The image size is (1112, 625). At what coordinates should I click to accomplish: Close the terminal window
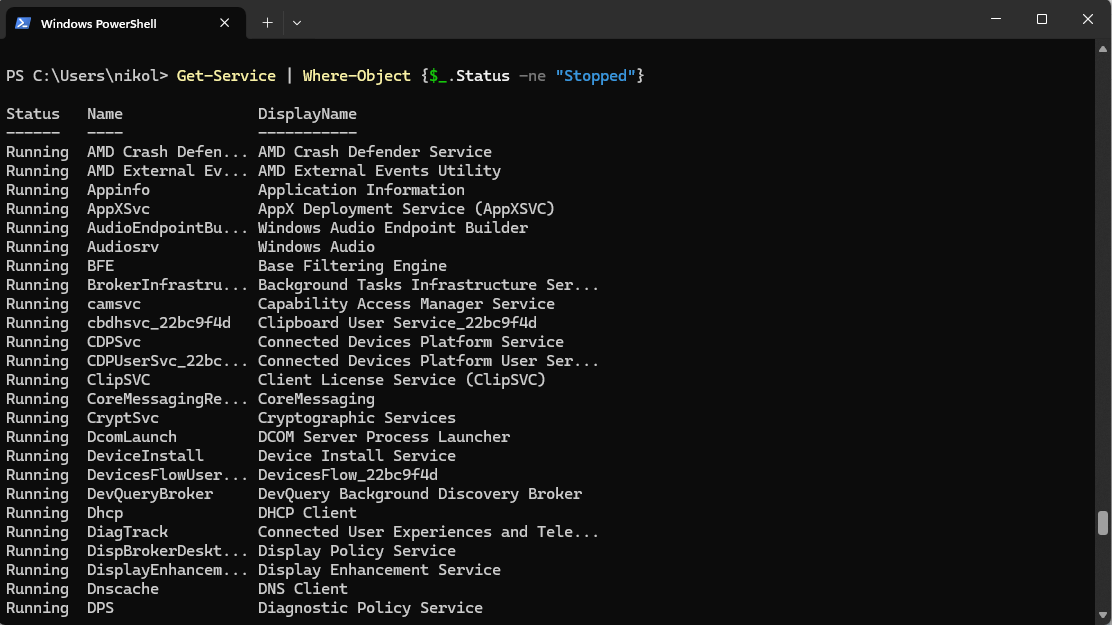[1088, 19]
